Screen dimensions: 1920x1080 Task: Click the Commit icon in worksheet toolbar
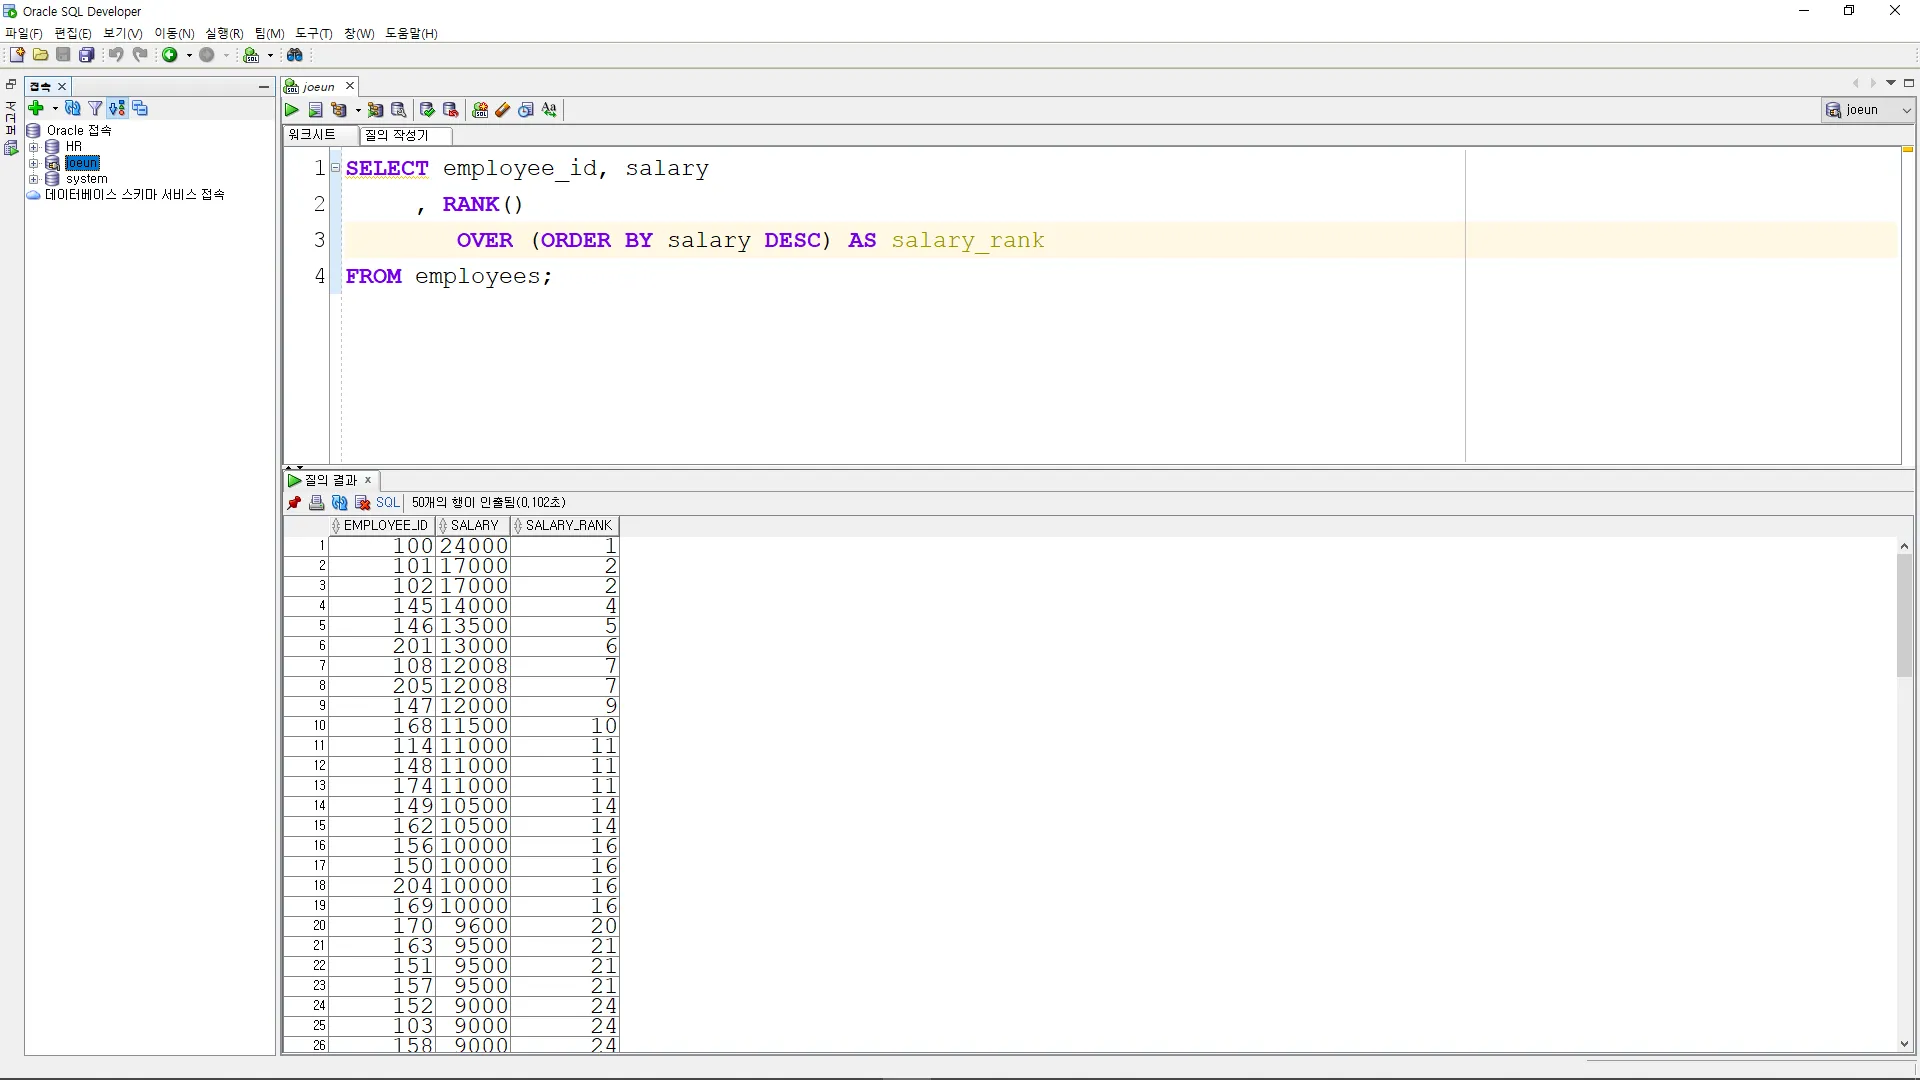[427, 110]
